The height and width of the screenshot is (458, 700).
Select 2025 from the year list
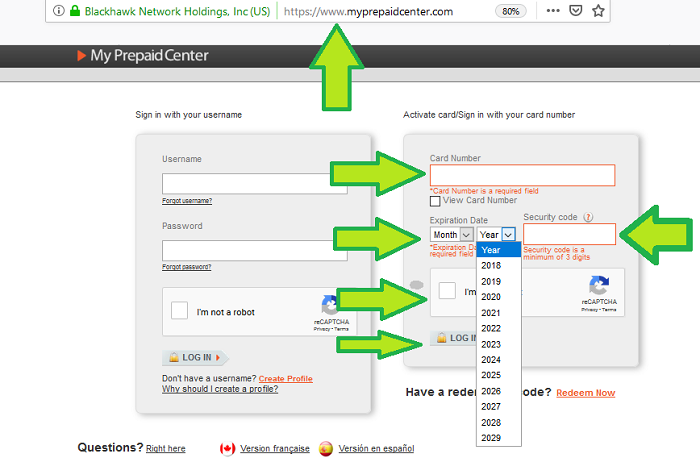point(499,375)
